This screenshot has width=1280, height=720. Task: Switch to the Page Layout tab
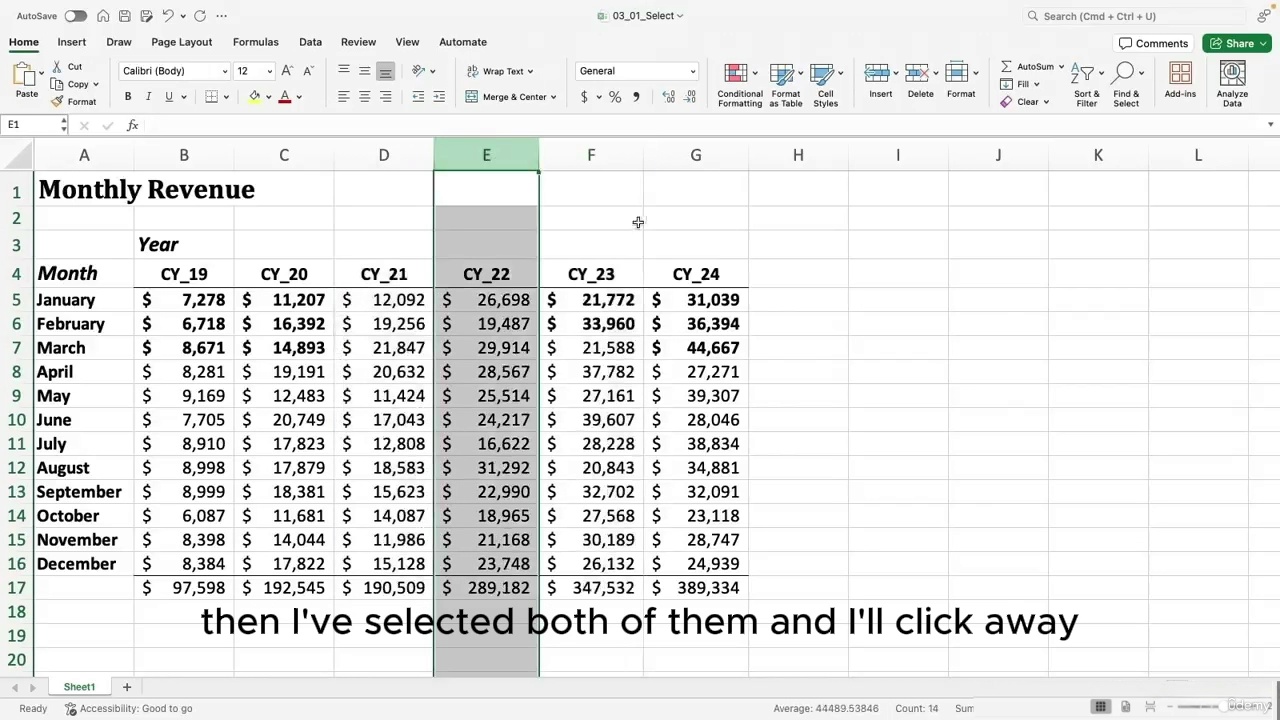182,42
